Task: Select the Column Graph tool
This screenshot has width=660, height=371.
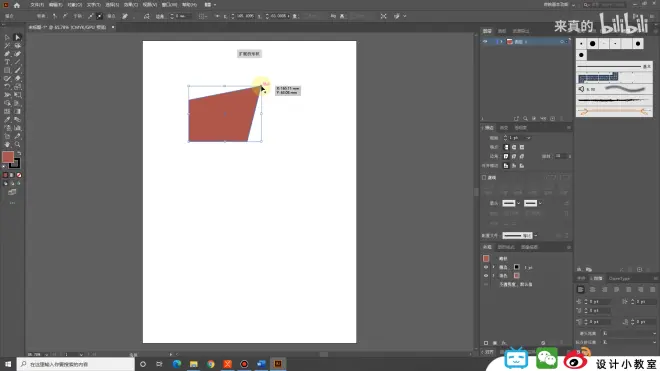Action: coord(18,128)
